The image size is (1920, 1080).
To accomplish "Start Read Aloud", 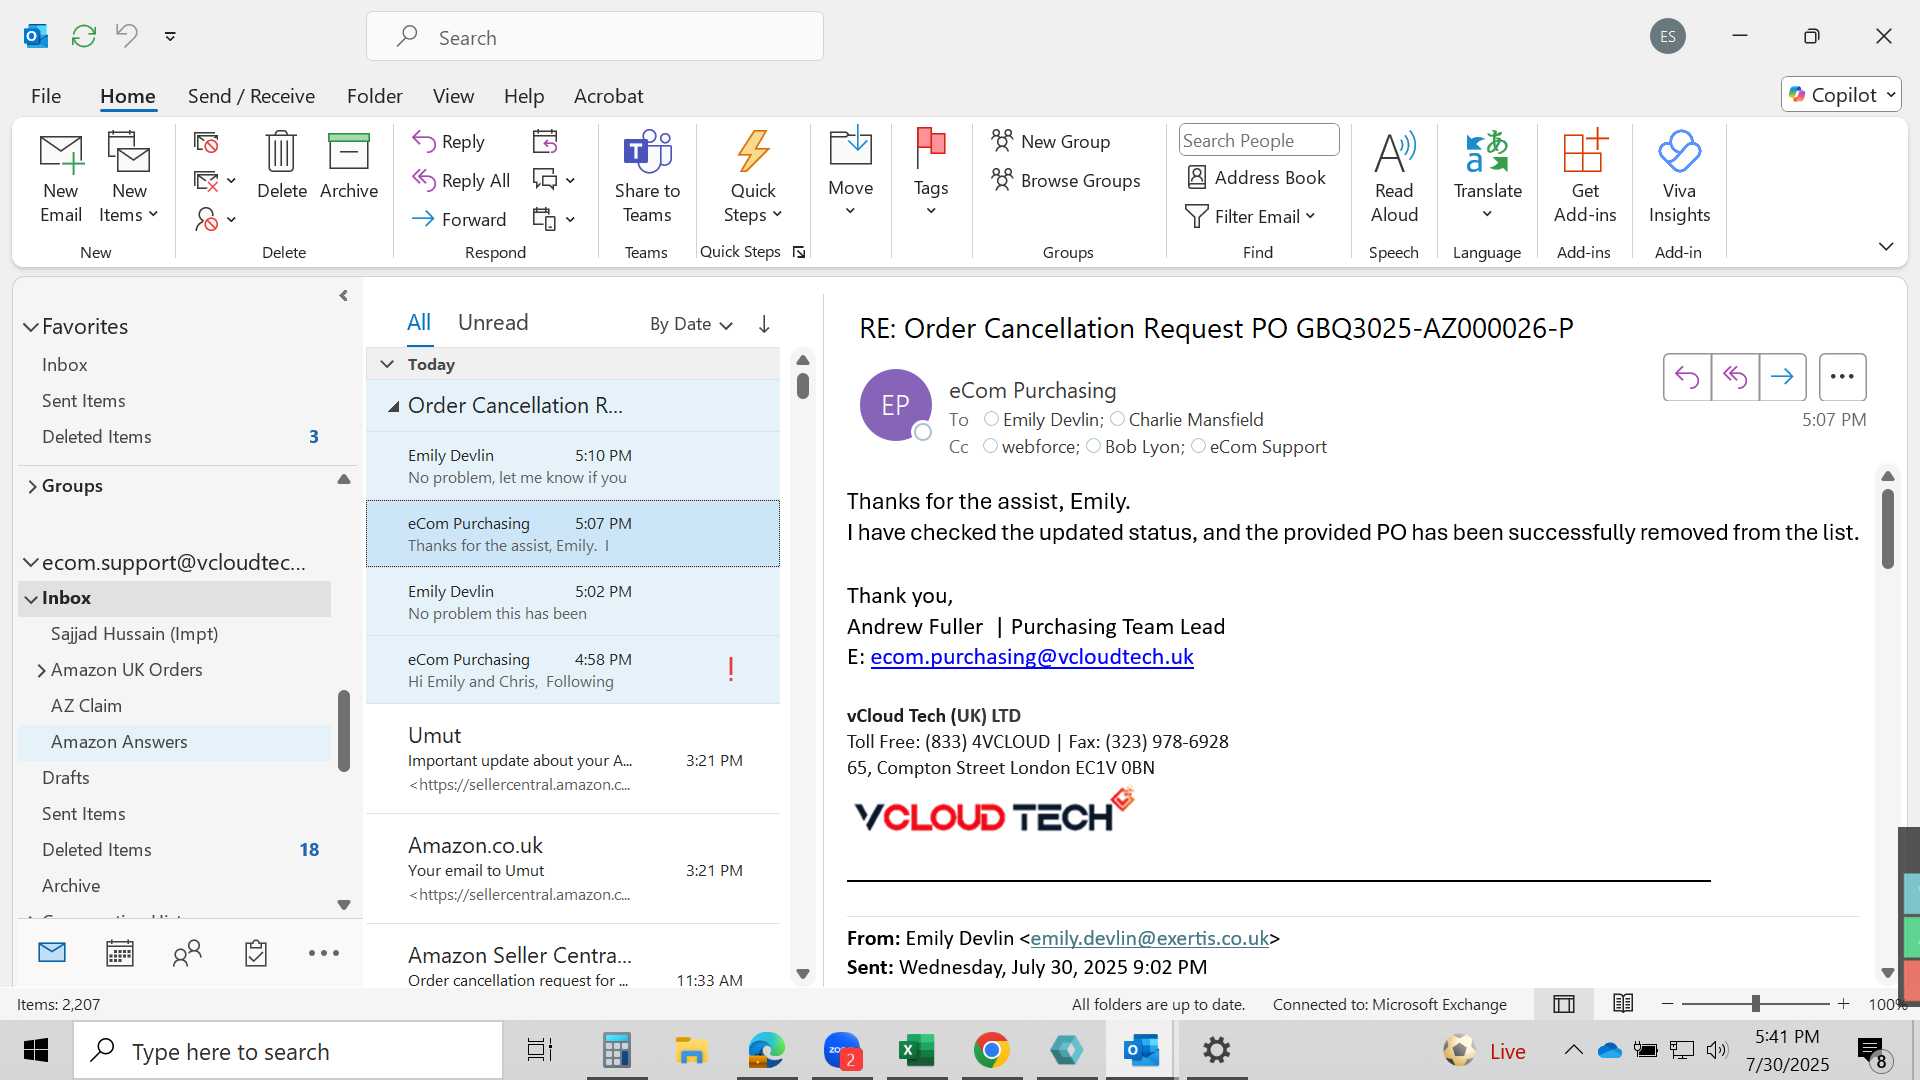I will (1394, 178).
